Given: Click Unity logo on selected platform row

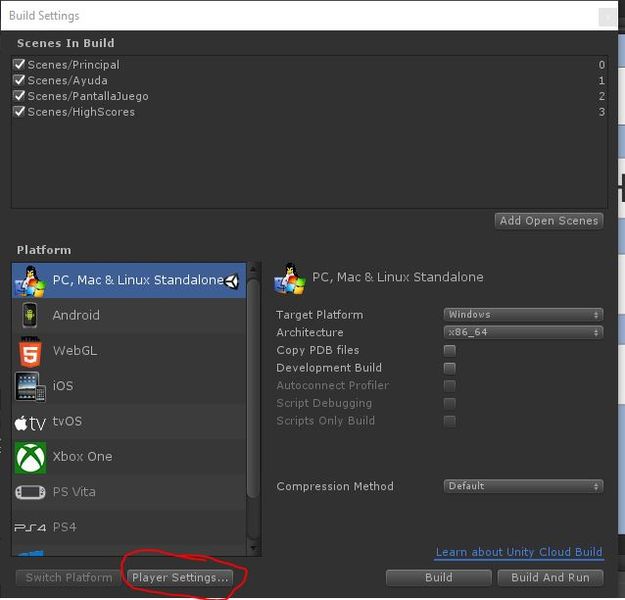Looking at the screenshot, I should (x=232, y=281).
